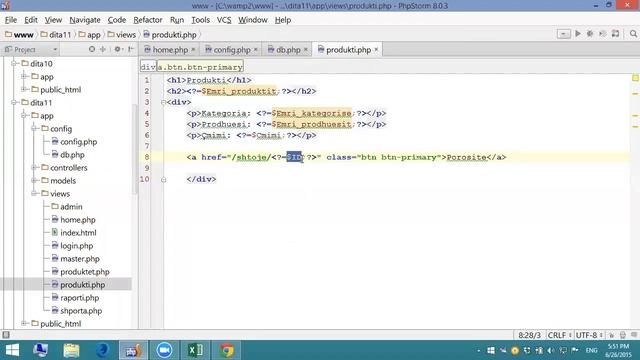Collapse the dita10 folder node

pyautogui.click(x=14, y=64)
